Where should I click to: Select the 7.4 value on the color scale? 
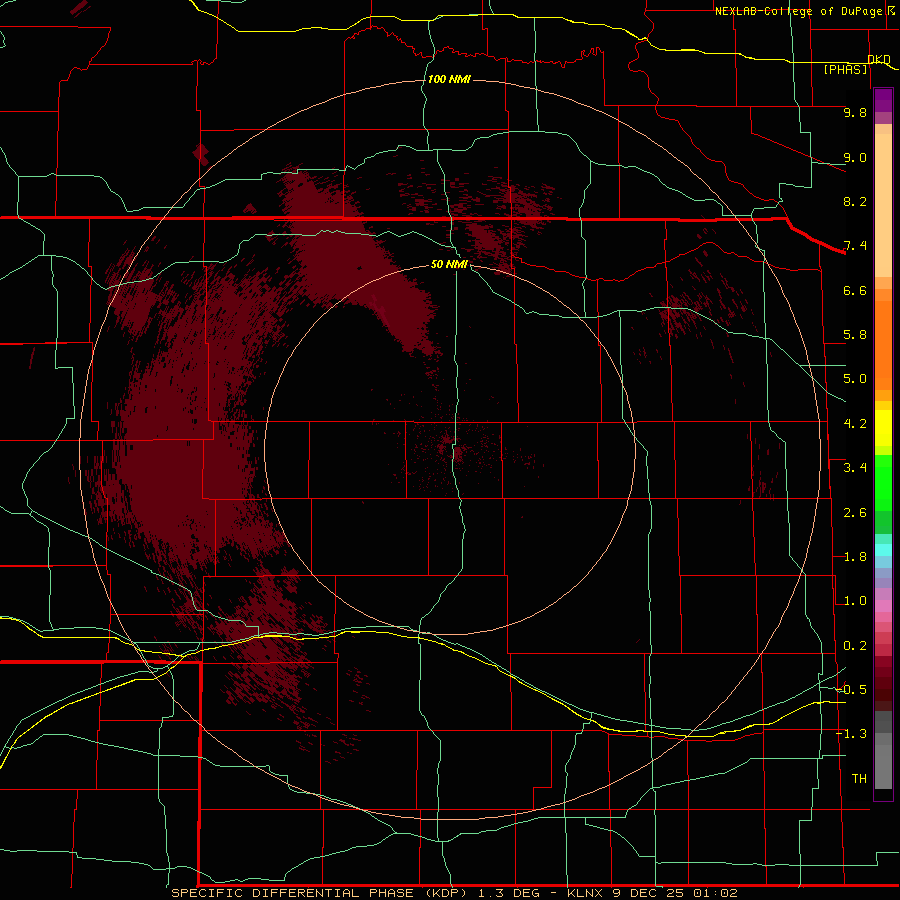(x=855, y=246)
